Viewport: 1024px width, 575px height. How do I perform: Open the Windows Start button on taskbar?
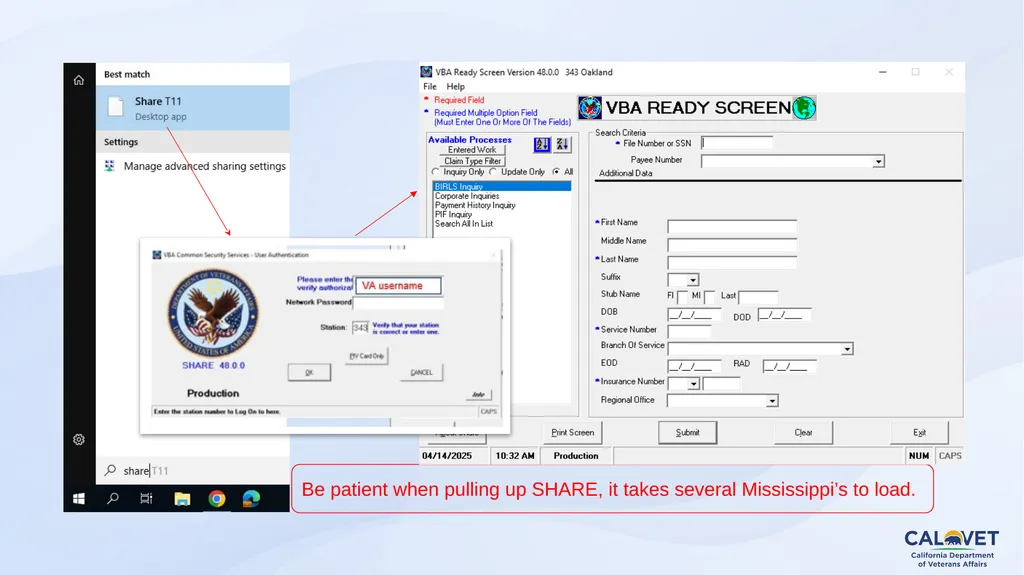79,499
